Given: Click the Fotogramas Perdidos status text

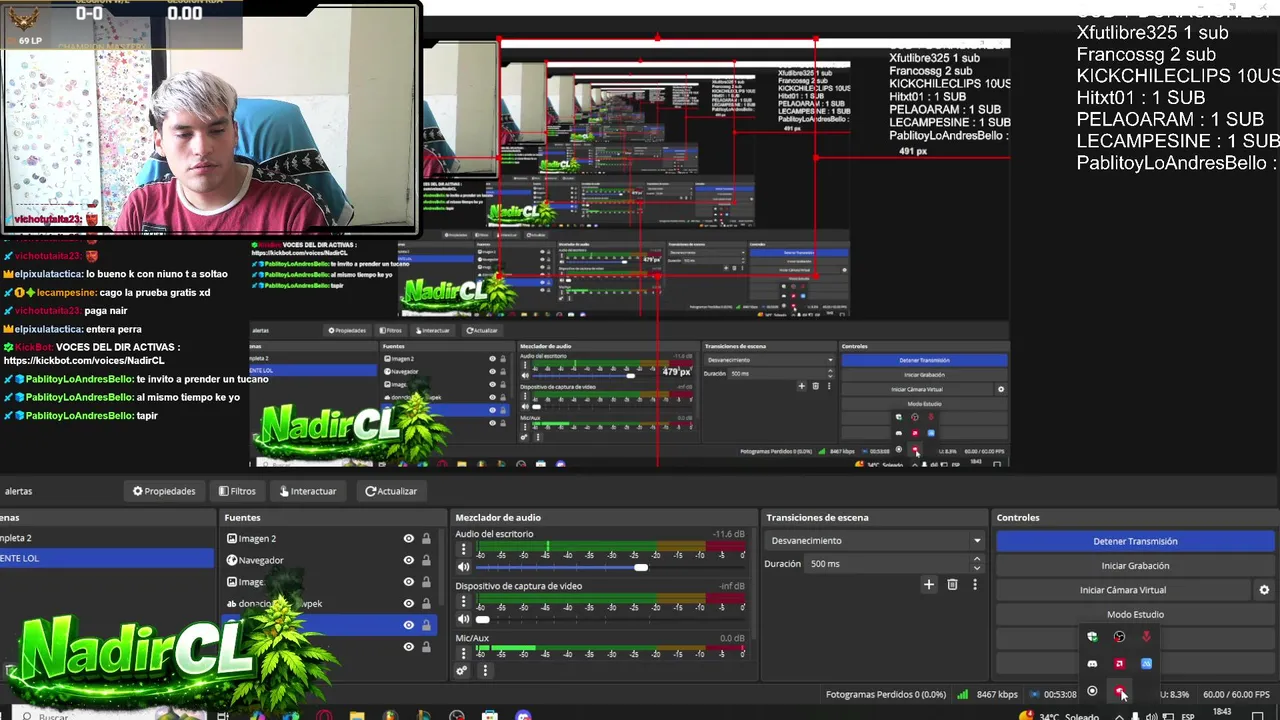Looking at the screenshot, I should [885, 694].
